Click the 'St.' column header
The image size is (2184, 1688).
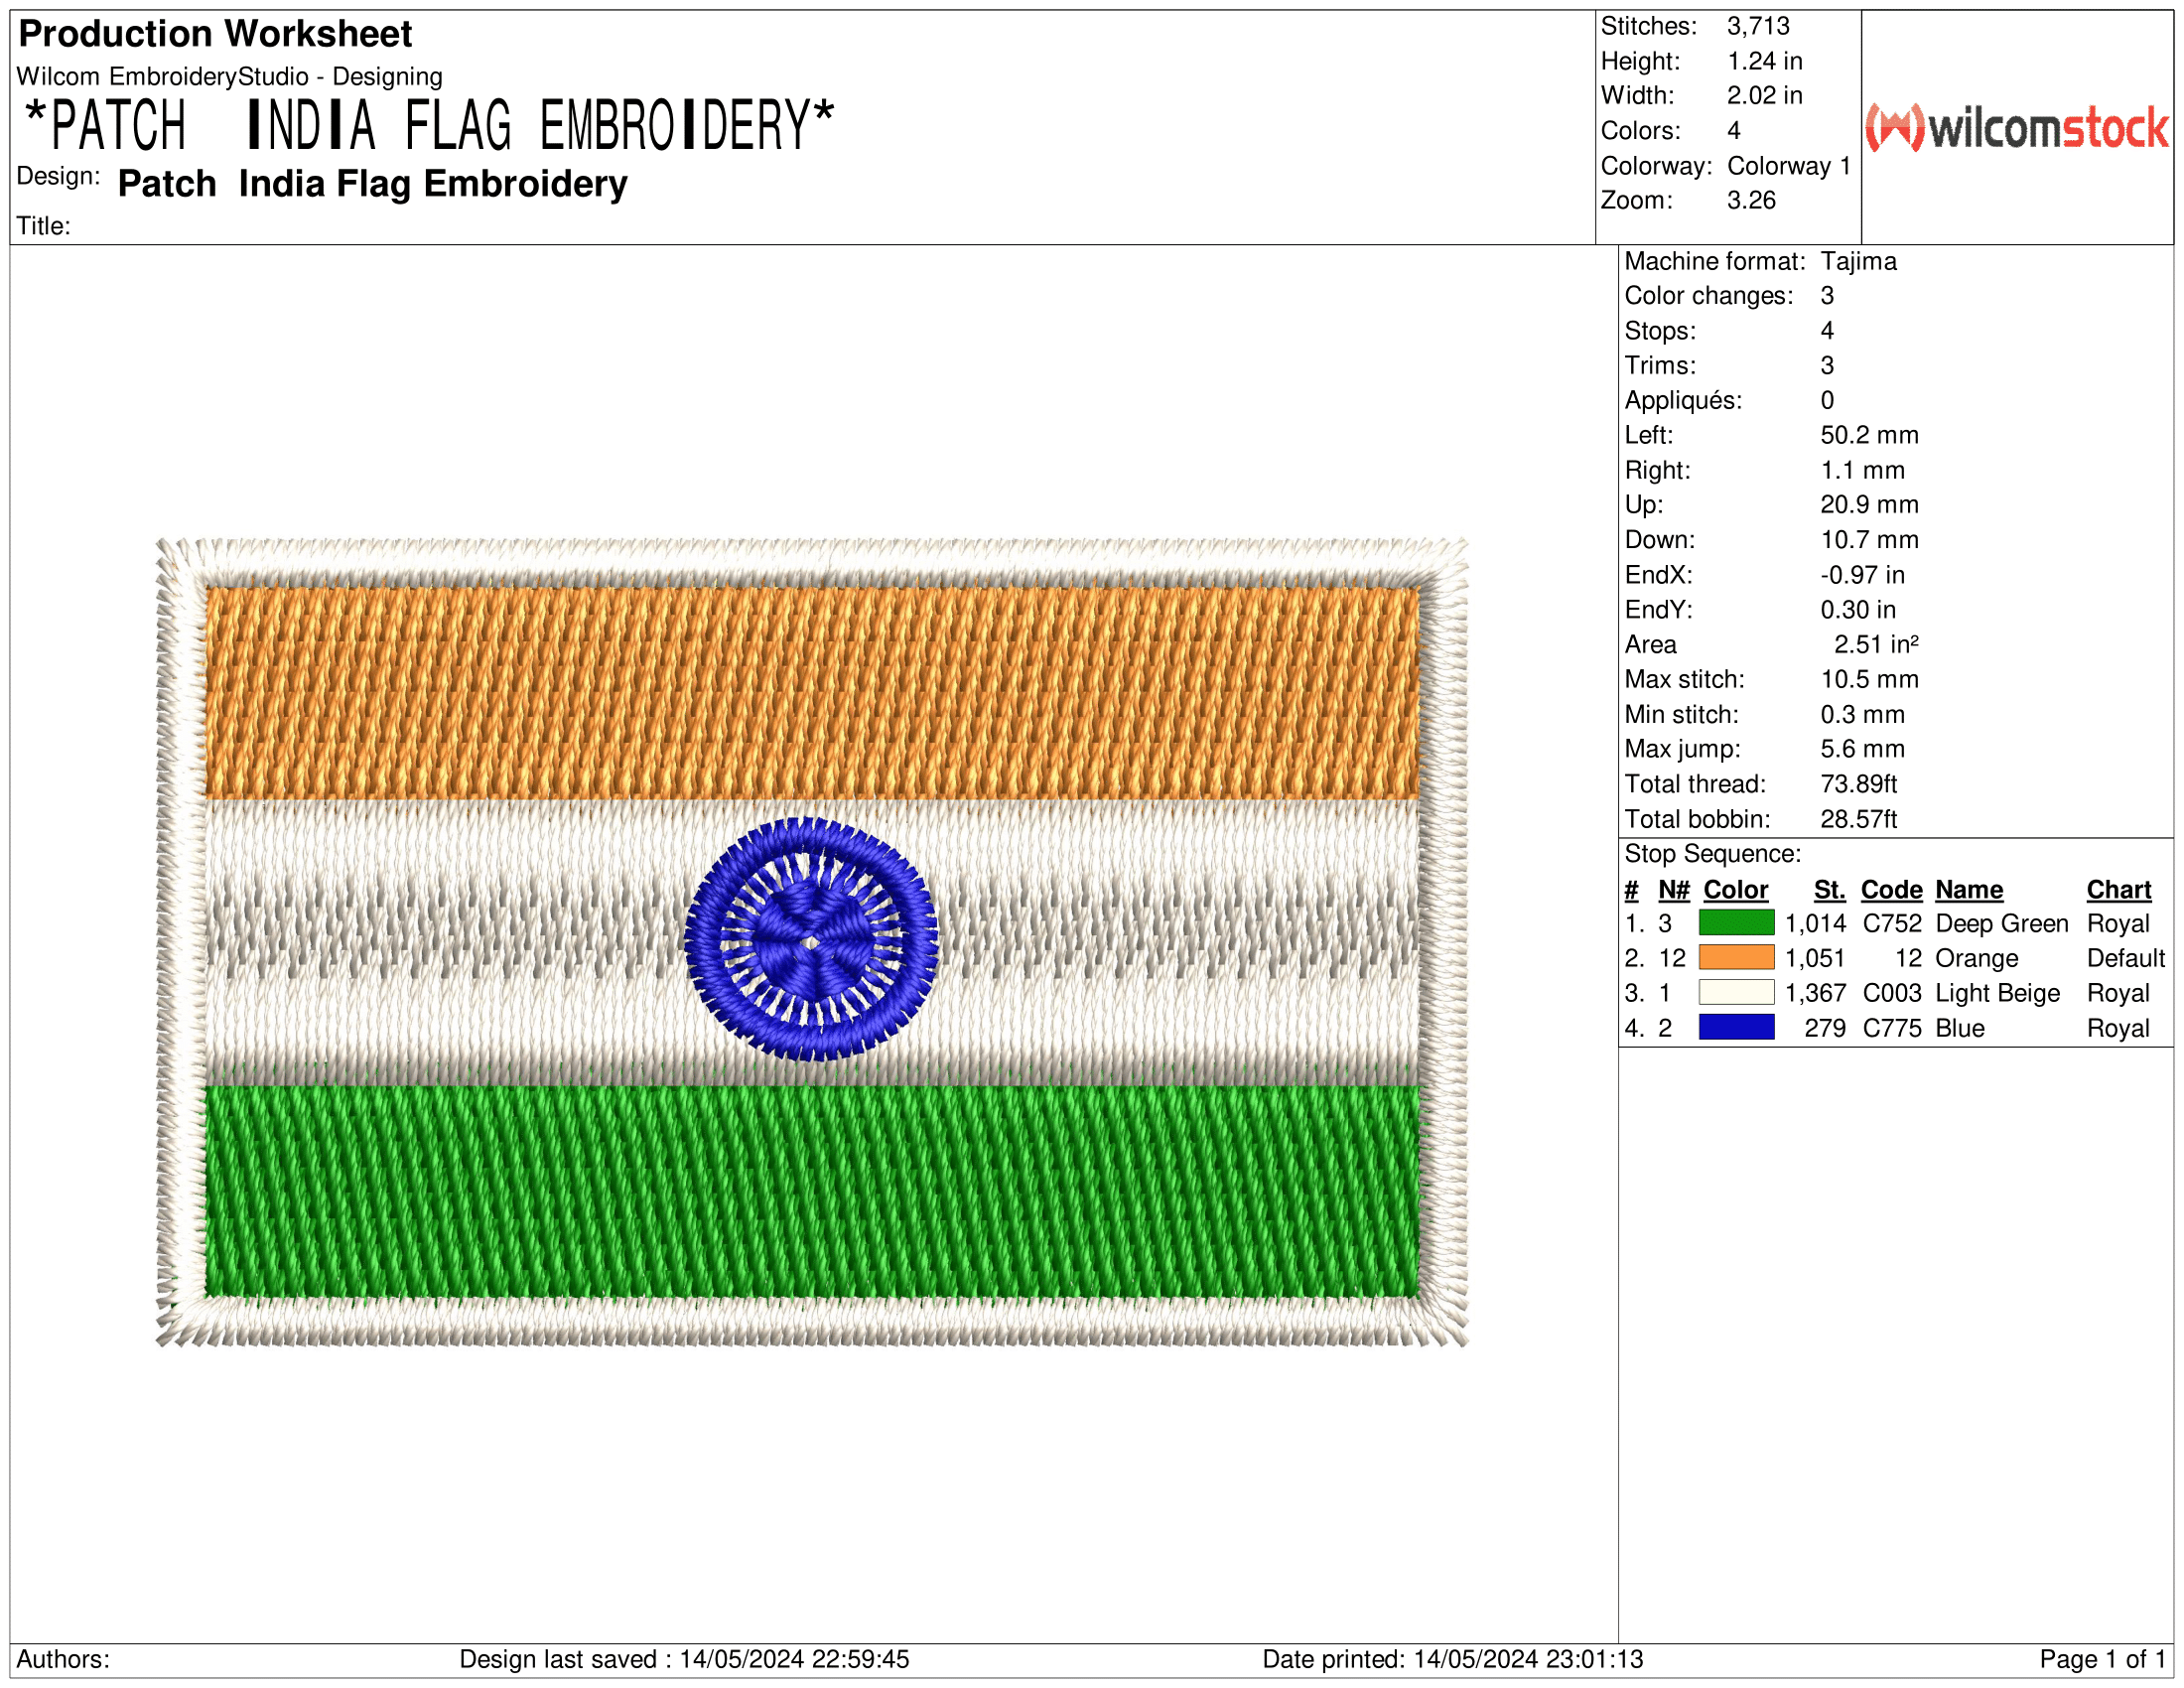(x=1828, y=890)
